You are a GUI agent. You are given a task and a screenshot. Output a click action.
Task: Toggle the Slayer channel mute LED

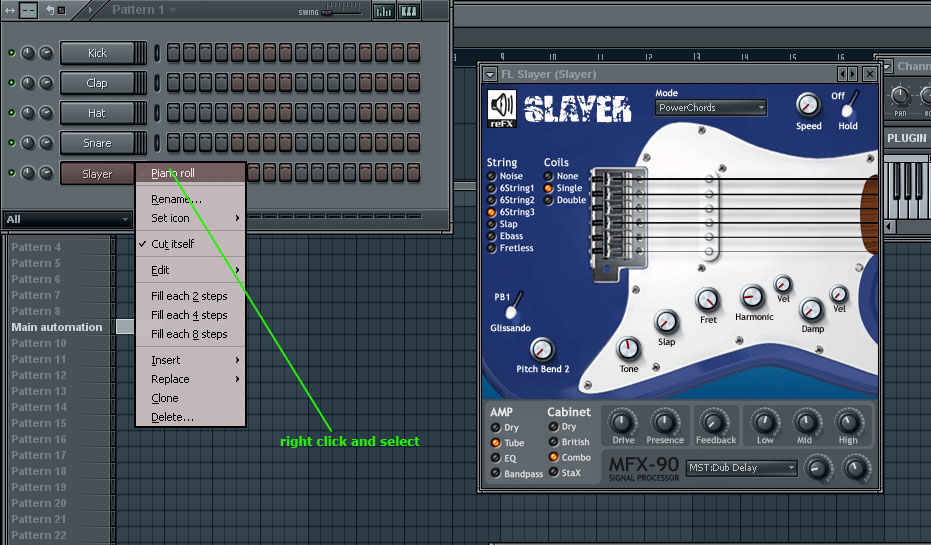(x=11, y=173)
